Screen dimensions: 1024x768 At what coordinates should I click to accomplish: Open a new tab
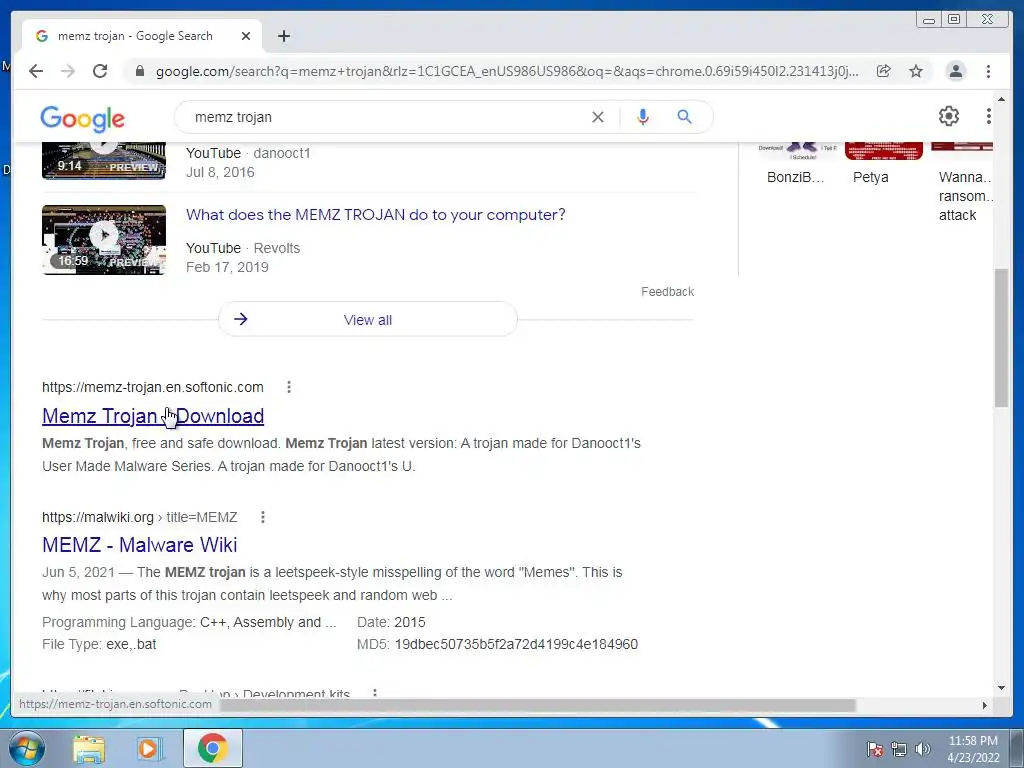click(x=283, y=36)
